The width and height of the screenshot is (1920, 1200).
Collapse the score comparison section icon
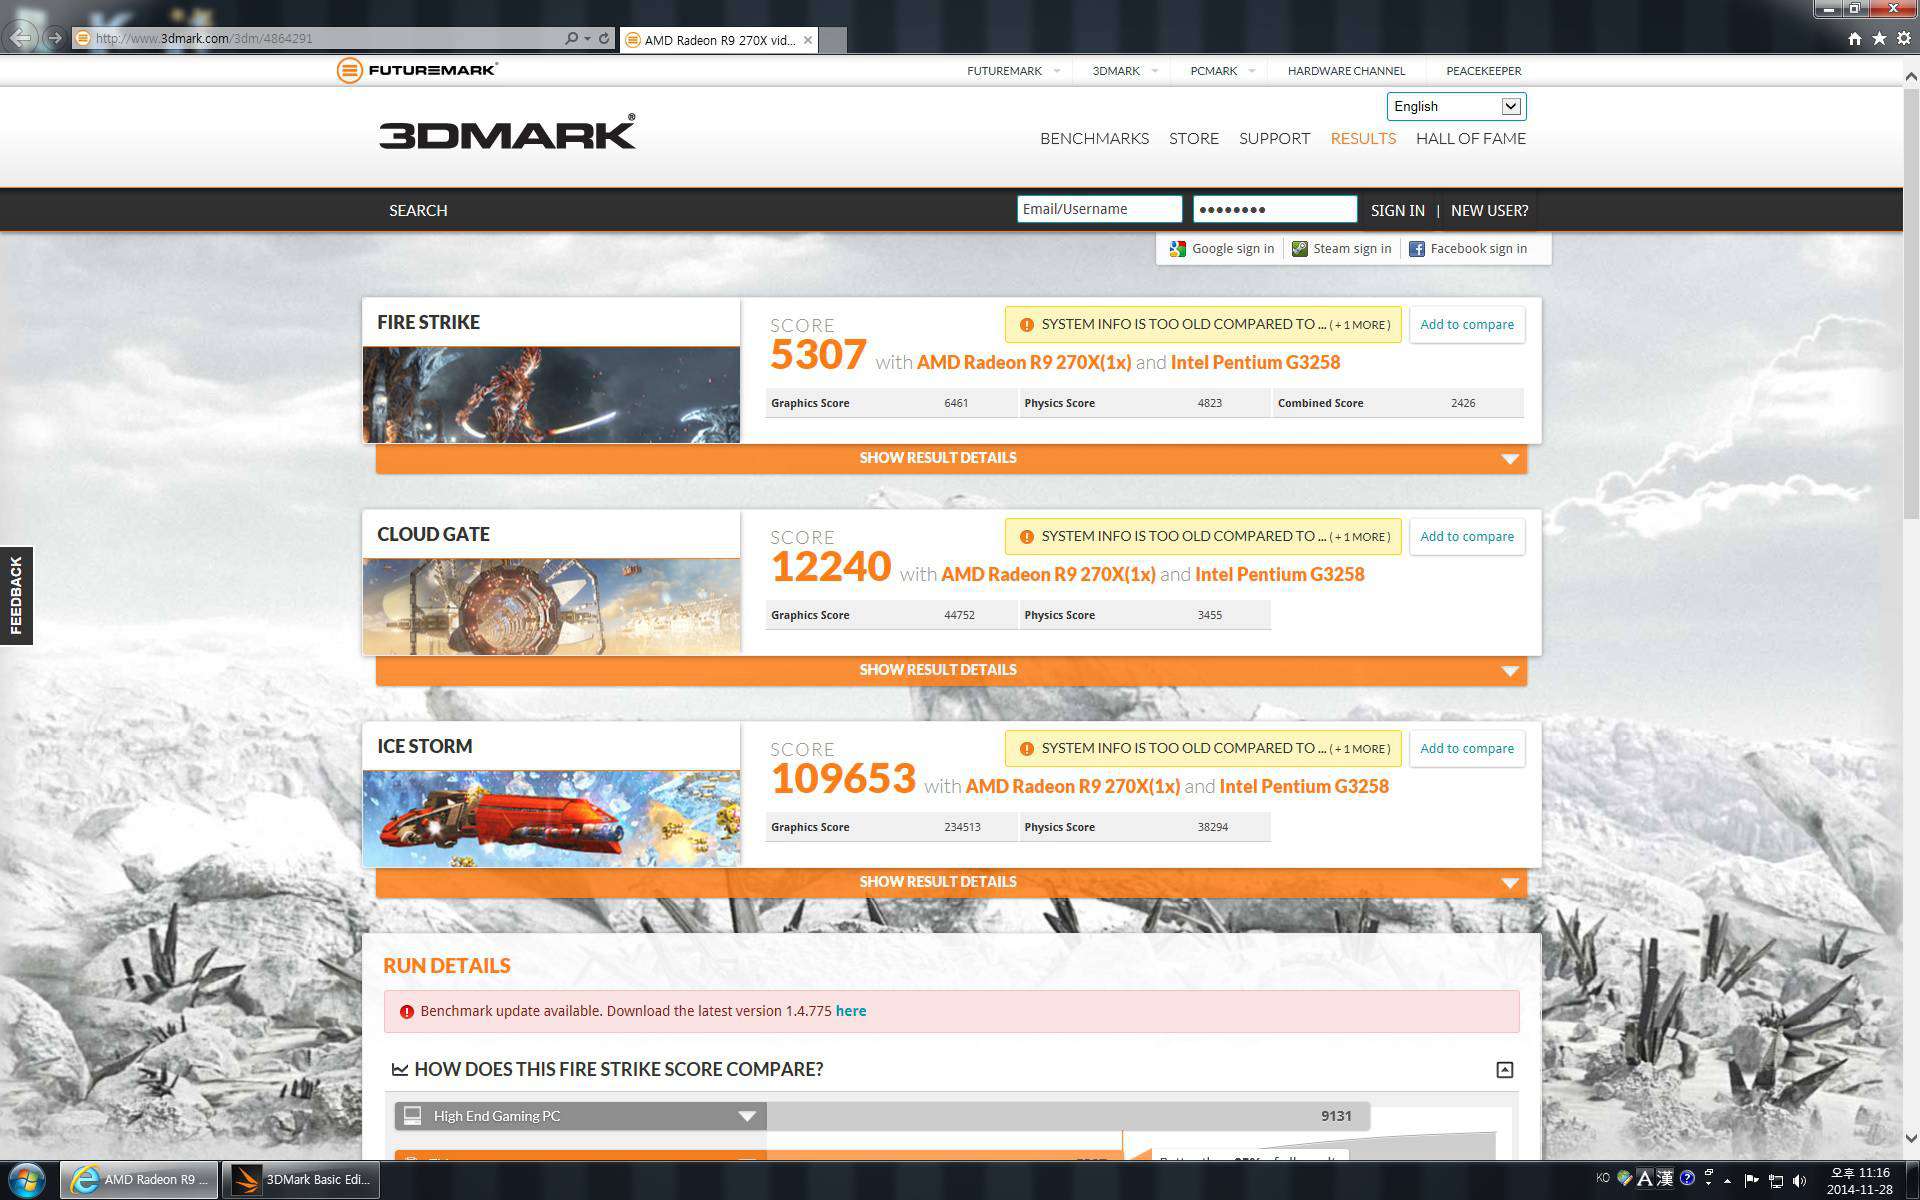pyautogui.click(x=1504, y=1070)
